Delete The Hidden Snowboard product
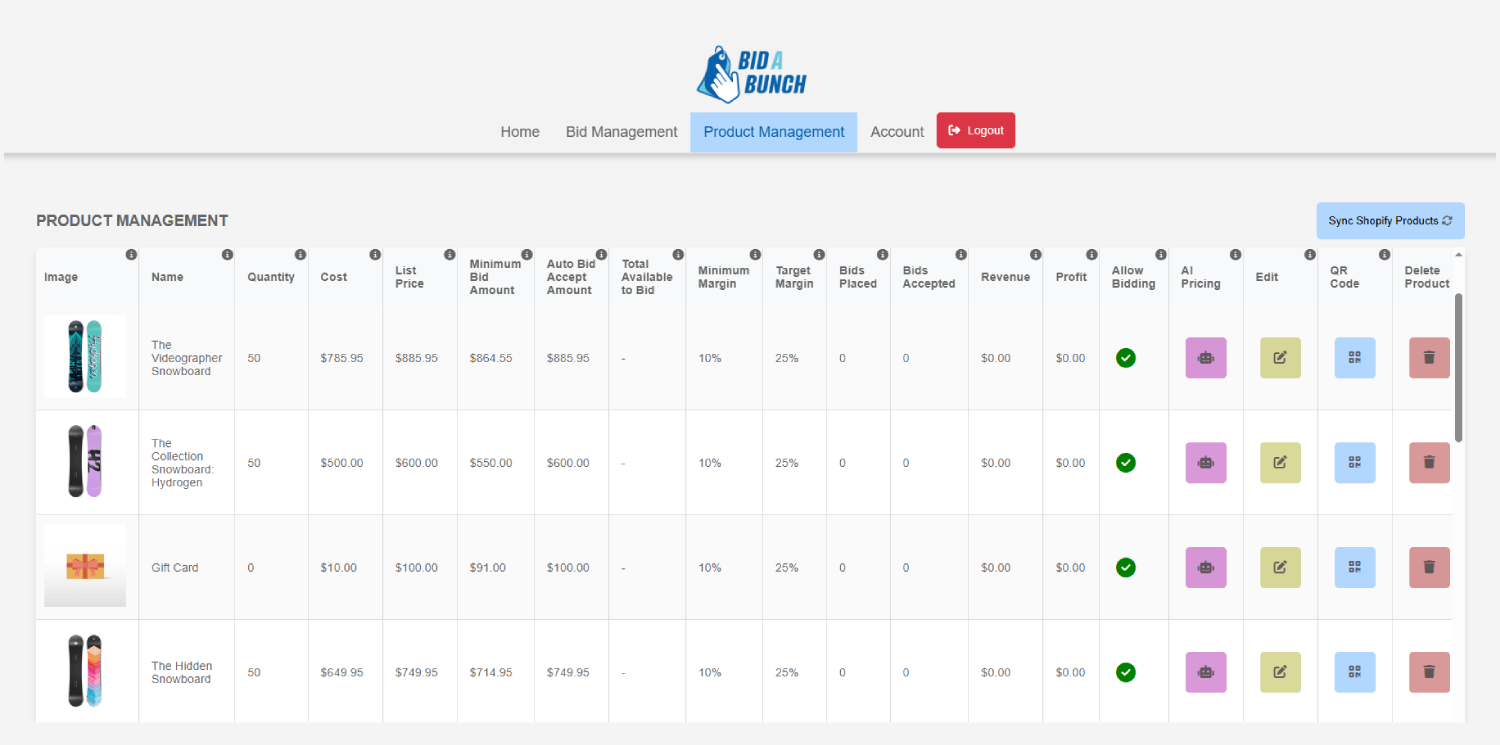Screen dimensions: 1500x745 point(1429,672)
